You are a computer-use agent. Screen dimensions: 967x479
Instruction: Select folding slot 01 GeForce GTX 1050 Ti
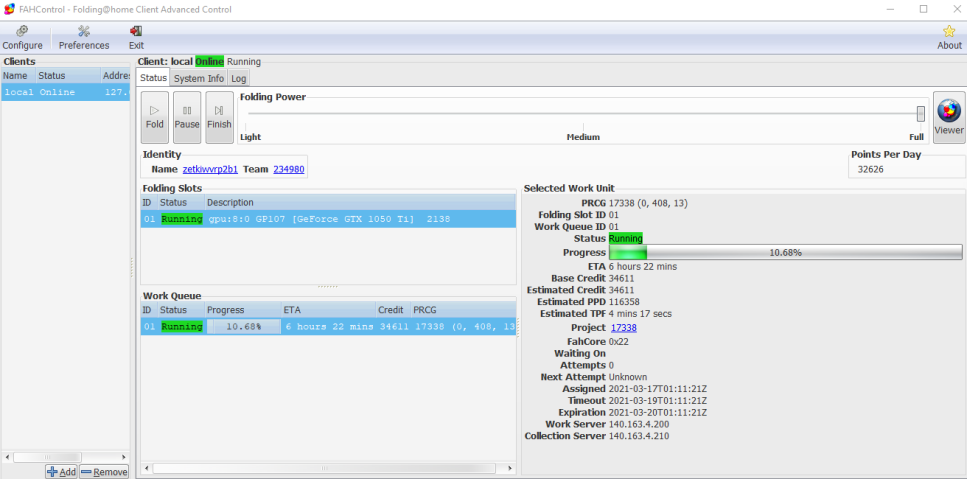point(328,219)
